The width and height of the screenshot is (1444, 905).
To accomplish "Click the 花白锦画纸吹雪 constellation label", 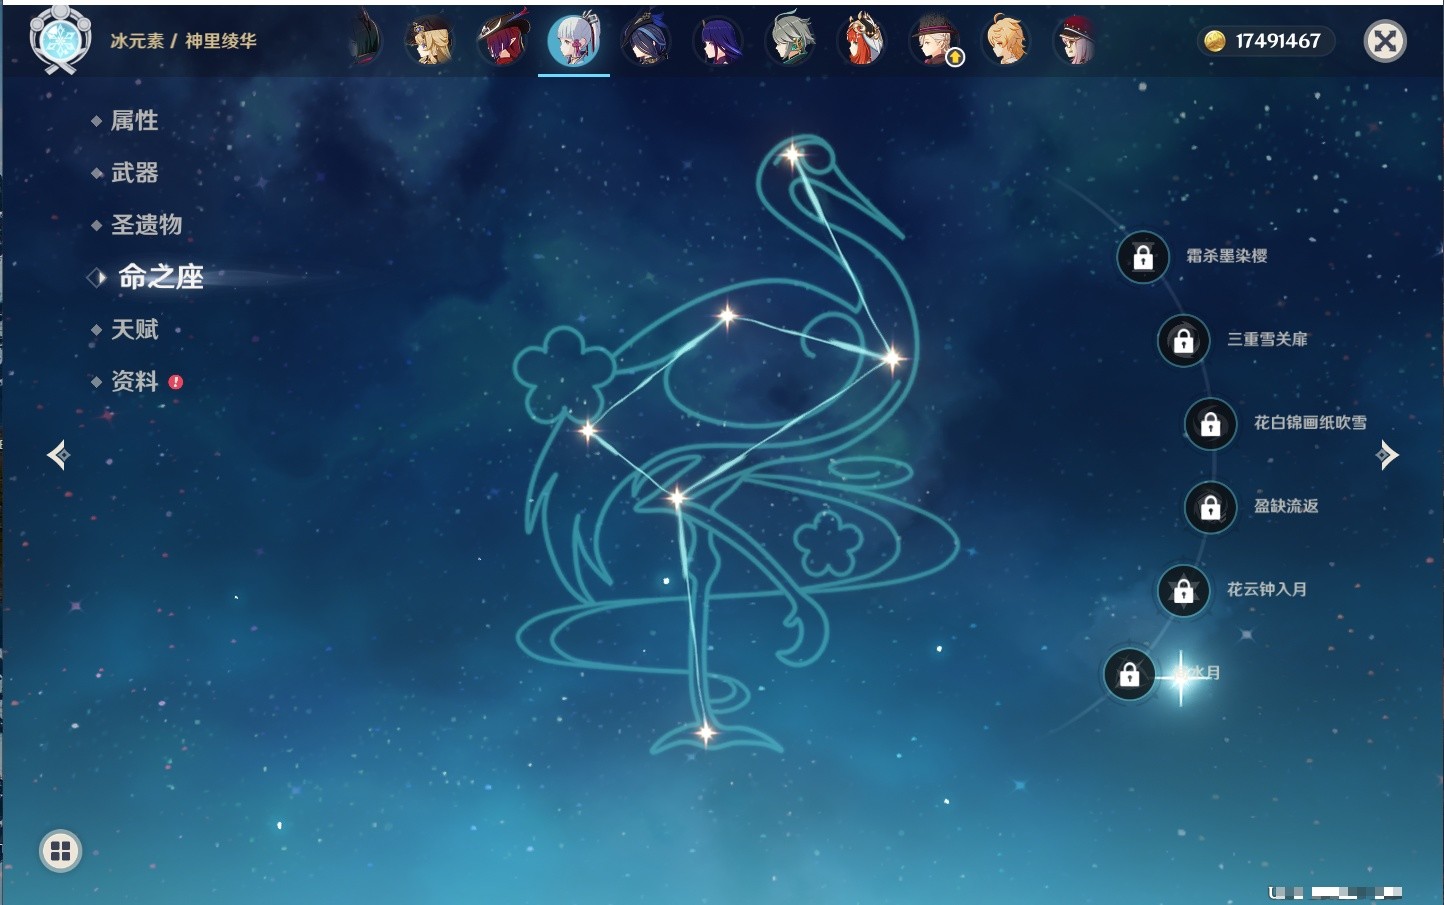I will coord(1310,422).
